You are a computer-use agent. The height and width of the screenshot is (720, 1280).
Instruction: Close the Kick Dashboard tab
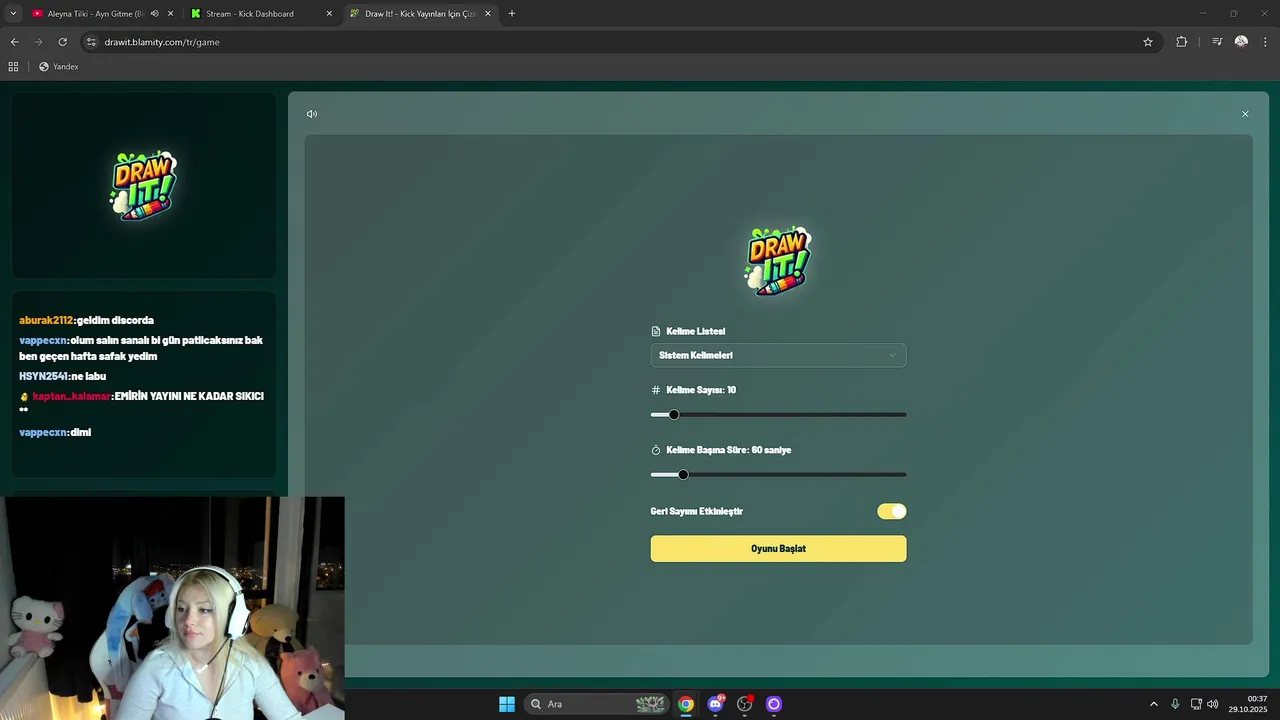[x=329, y=14]
